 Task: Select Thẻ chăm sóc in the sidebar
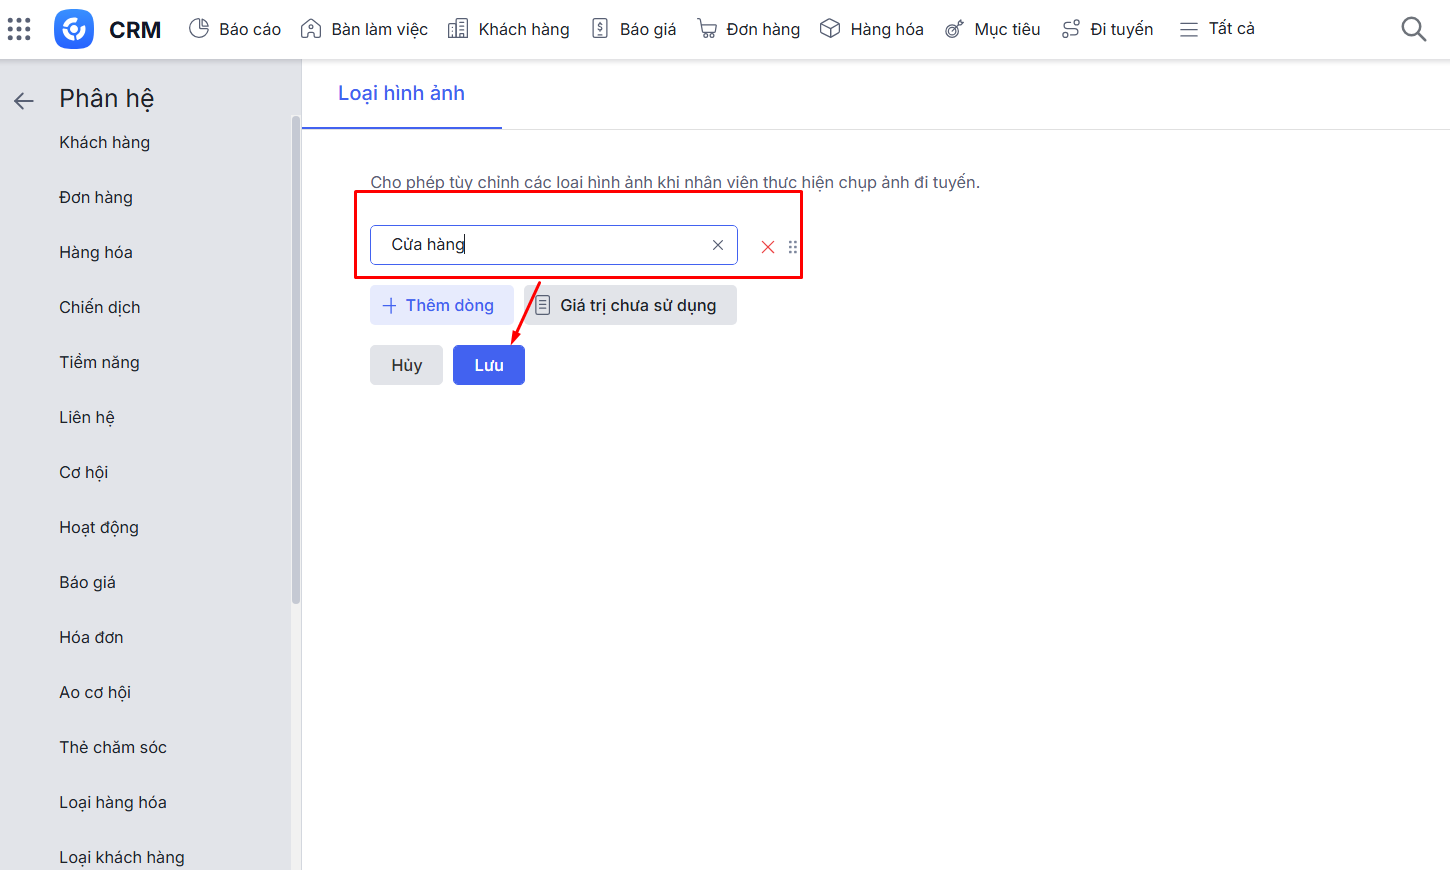point(113,747)
